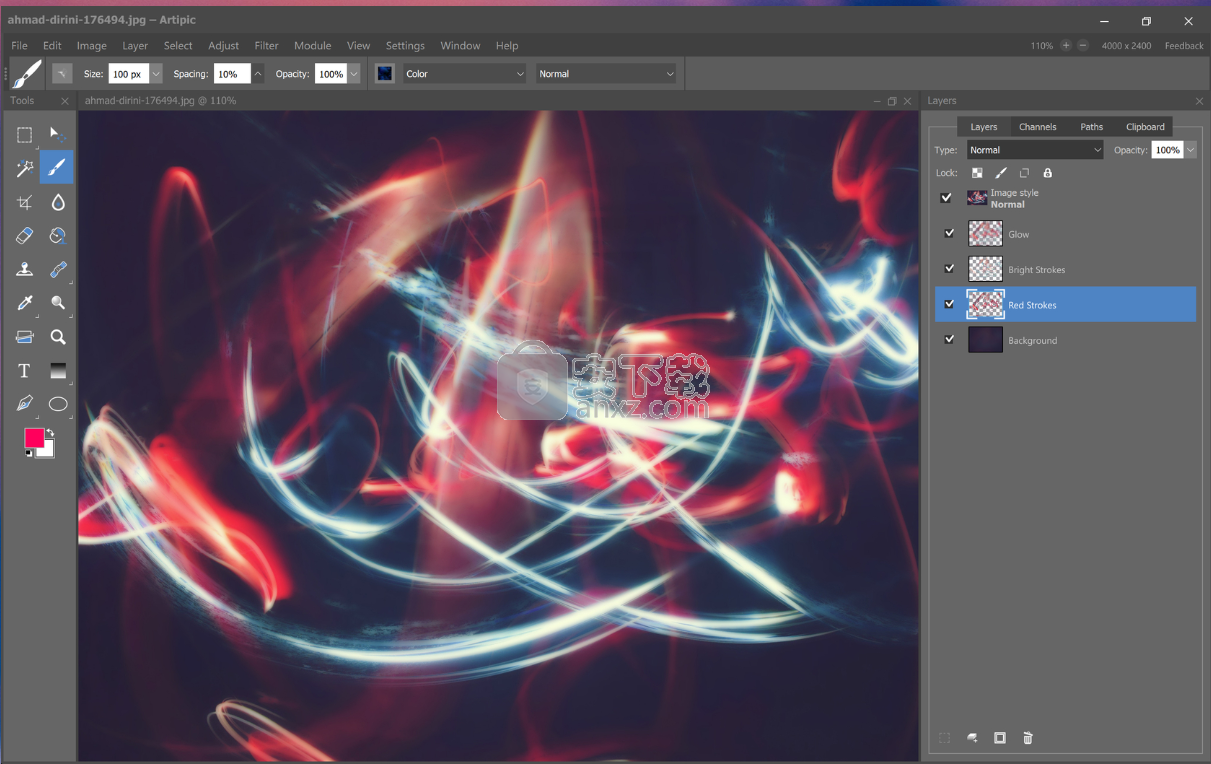Select the Healing bandage tool
The image size is (1211, 764).
pyautogui.click(x=58, y=269)
